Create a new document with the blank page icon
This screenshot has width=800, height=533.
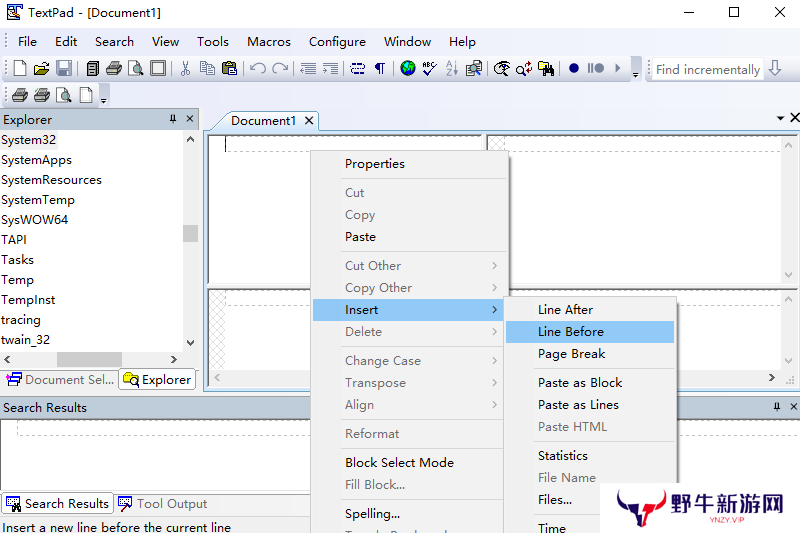tap(19, 68)
